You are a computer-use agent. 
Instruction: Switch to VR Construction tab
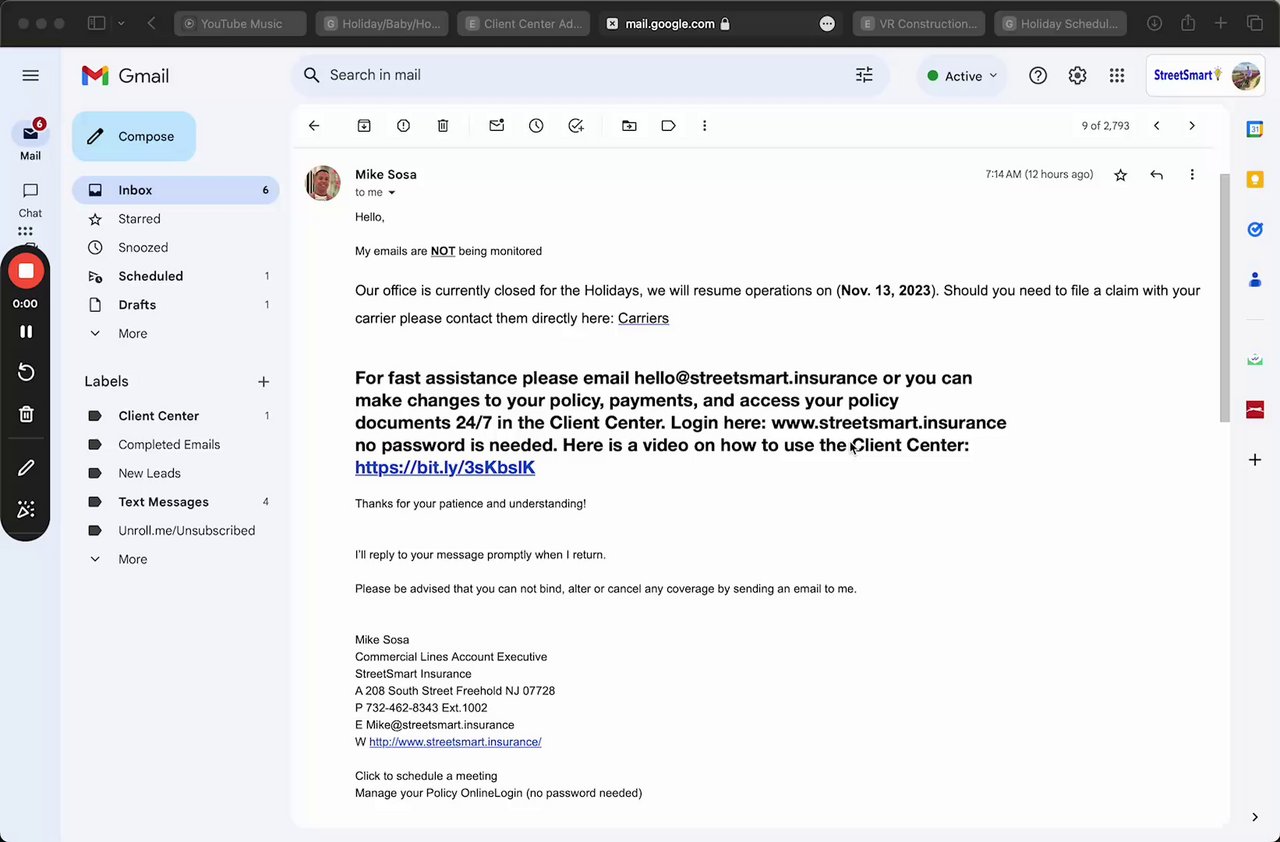[x=919, y=23]
